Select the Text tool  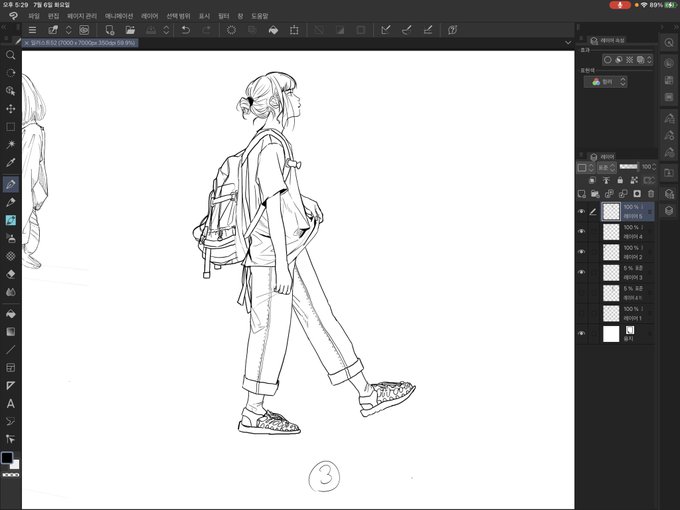tap(10, 404)
